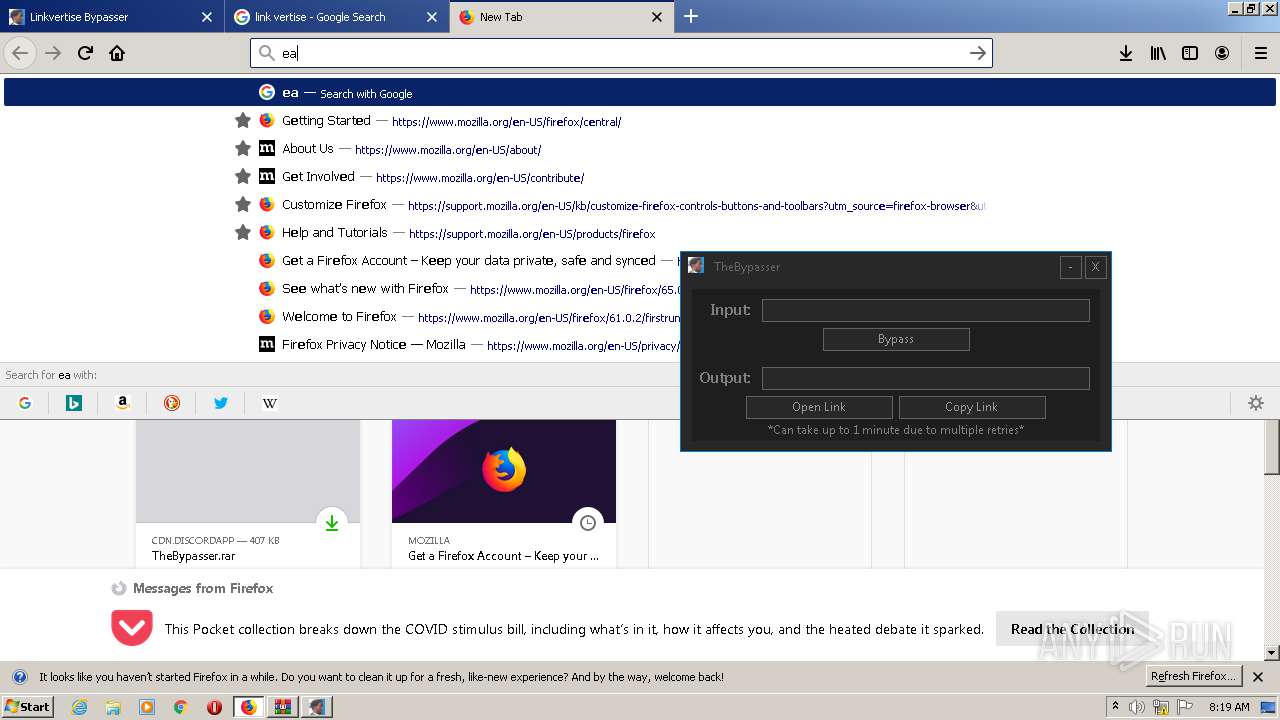Screen dimensions: 1280x720
Task: Open the Customize Firefox suggestion
Action: (x=640, y=205)
